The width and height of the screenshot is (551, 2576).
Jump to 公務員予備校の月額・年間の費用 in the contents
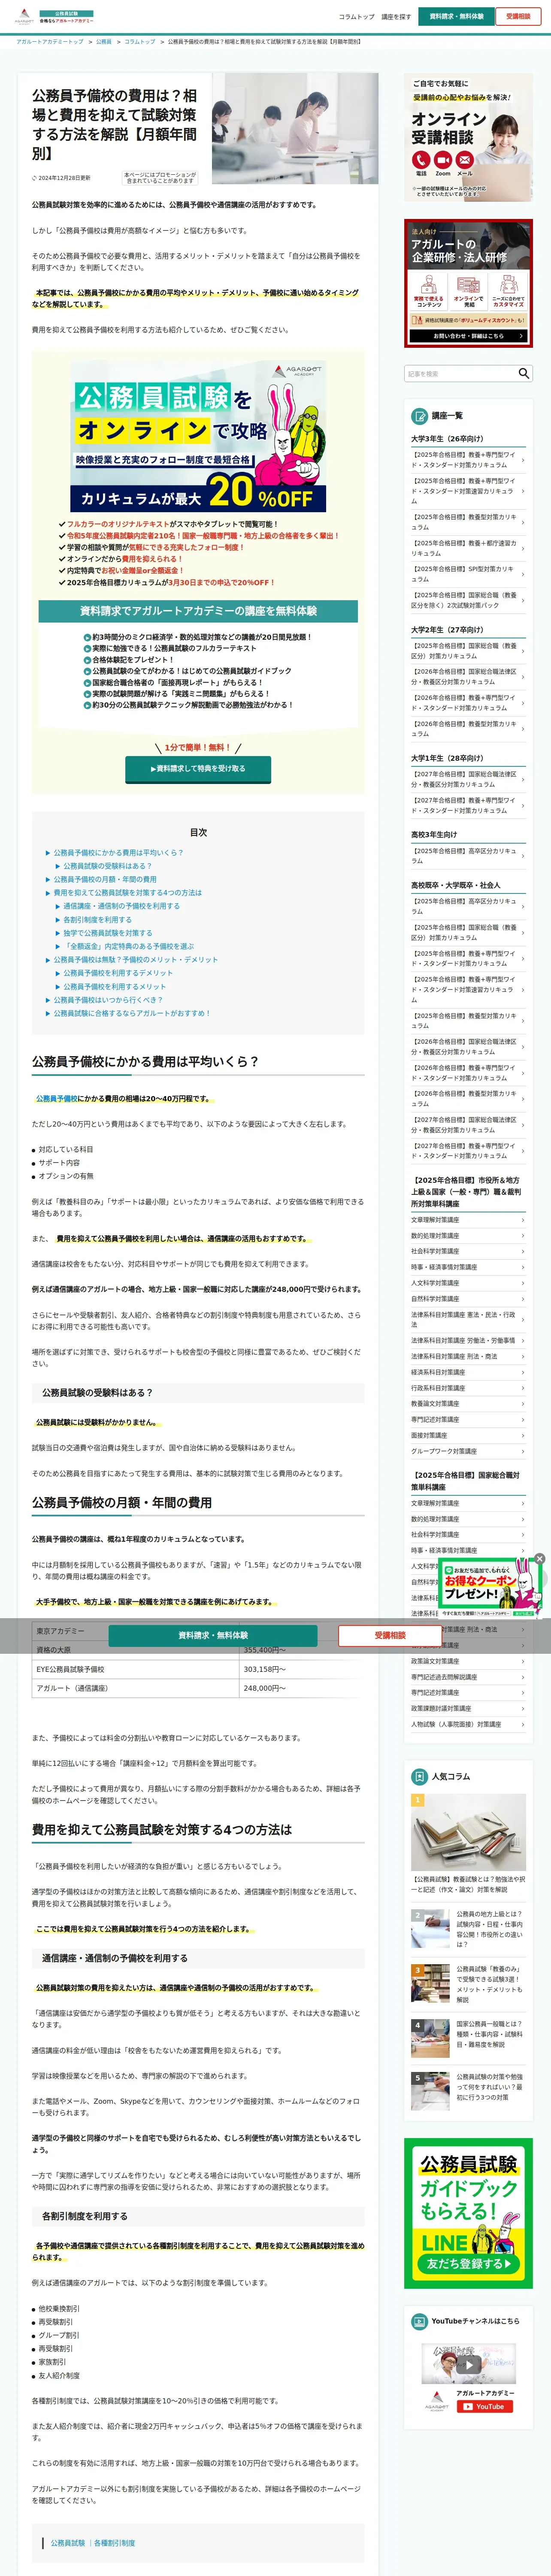(105, 879)
